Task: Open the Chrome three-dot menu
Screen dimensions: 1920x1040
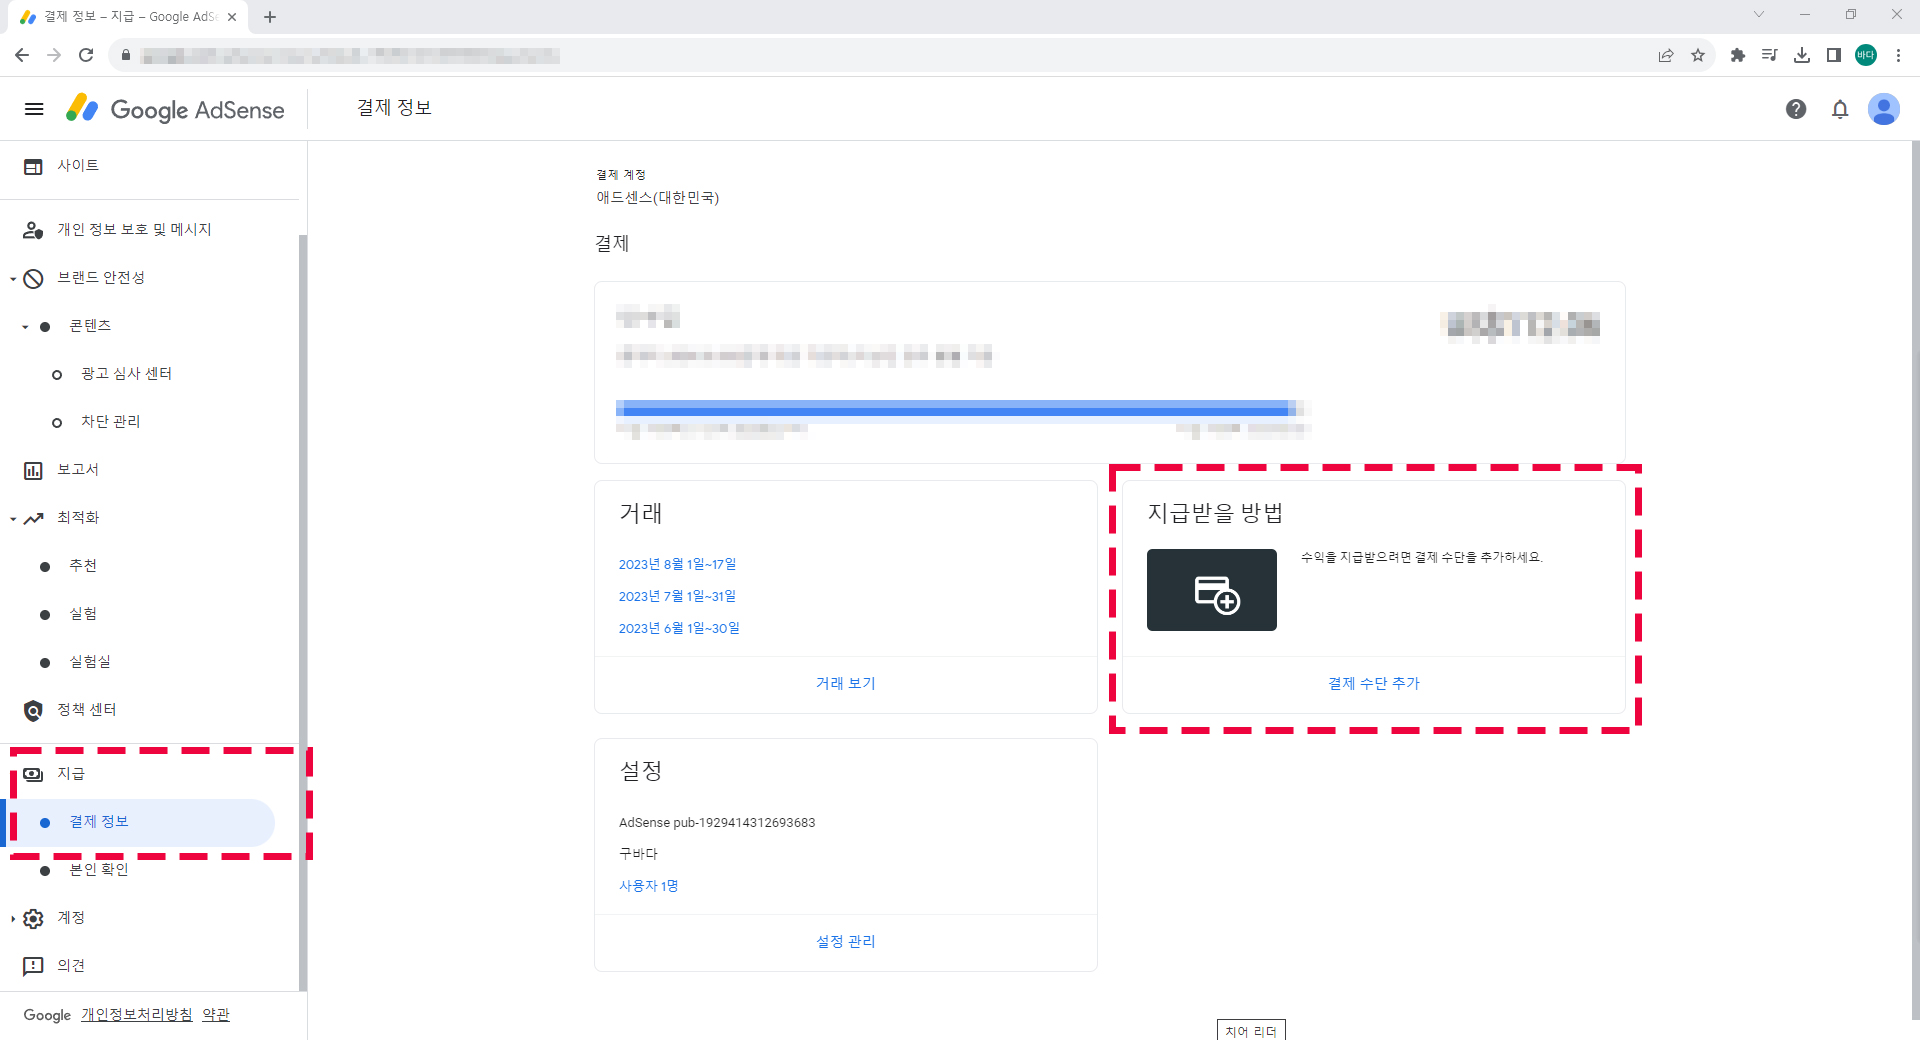Action: 1898,55
